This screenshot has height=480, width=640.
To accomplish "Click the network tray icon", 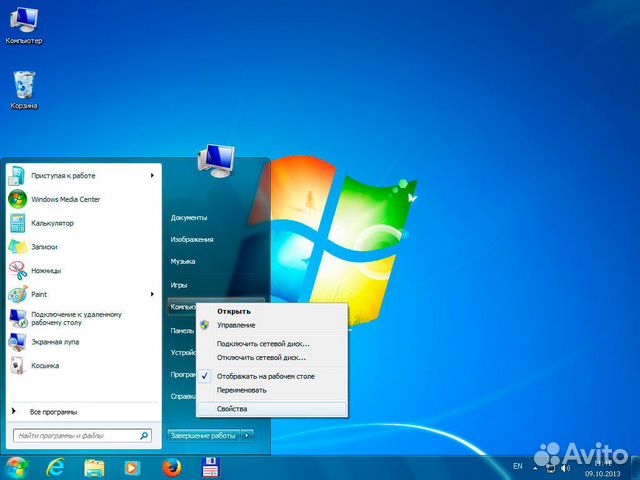I will pos(550,468).
